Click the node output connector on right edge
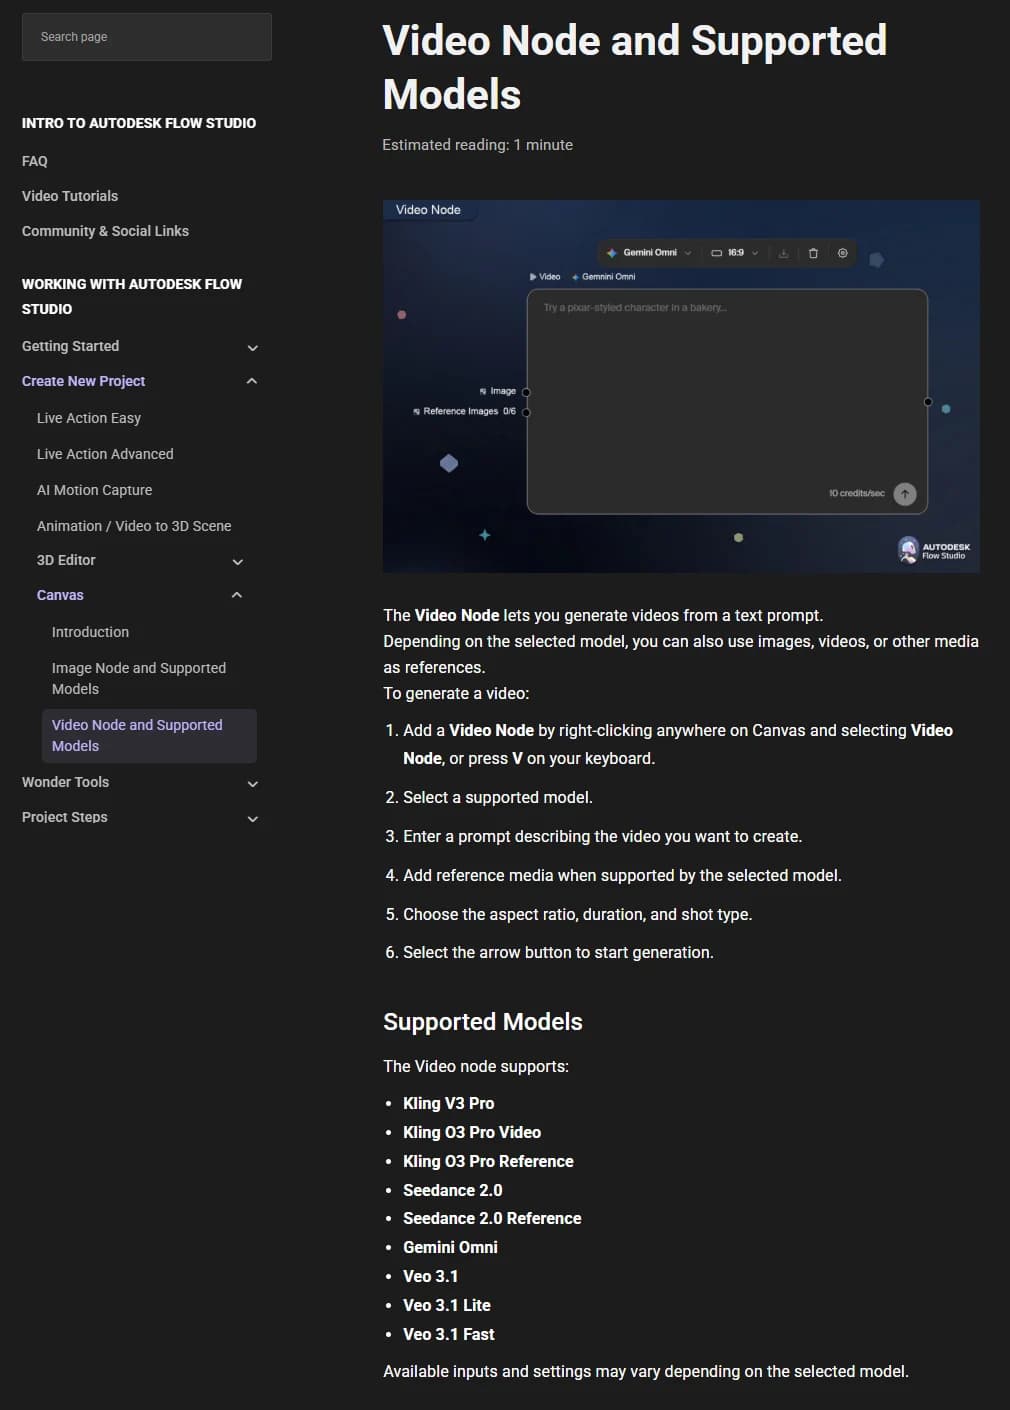 point(928,402)
